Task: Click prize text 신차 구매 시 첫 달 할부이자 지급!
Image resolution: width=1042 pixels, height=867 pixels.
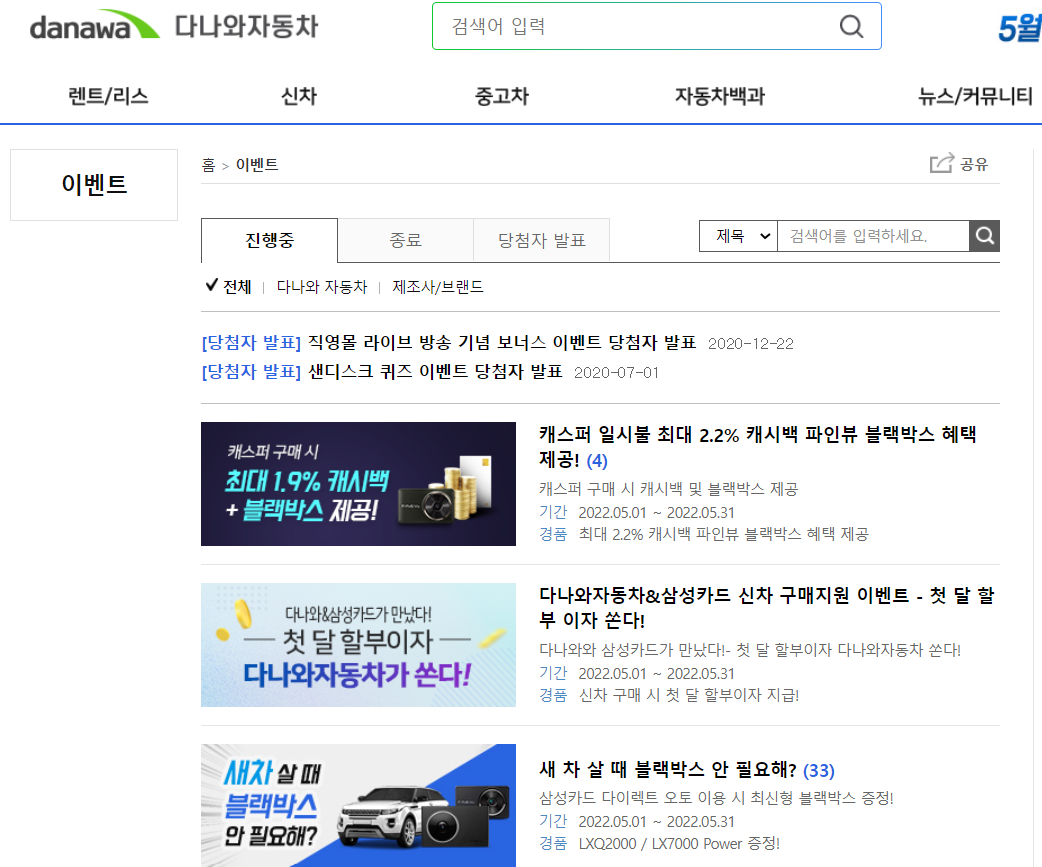Action: click(688, 695)
